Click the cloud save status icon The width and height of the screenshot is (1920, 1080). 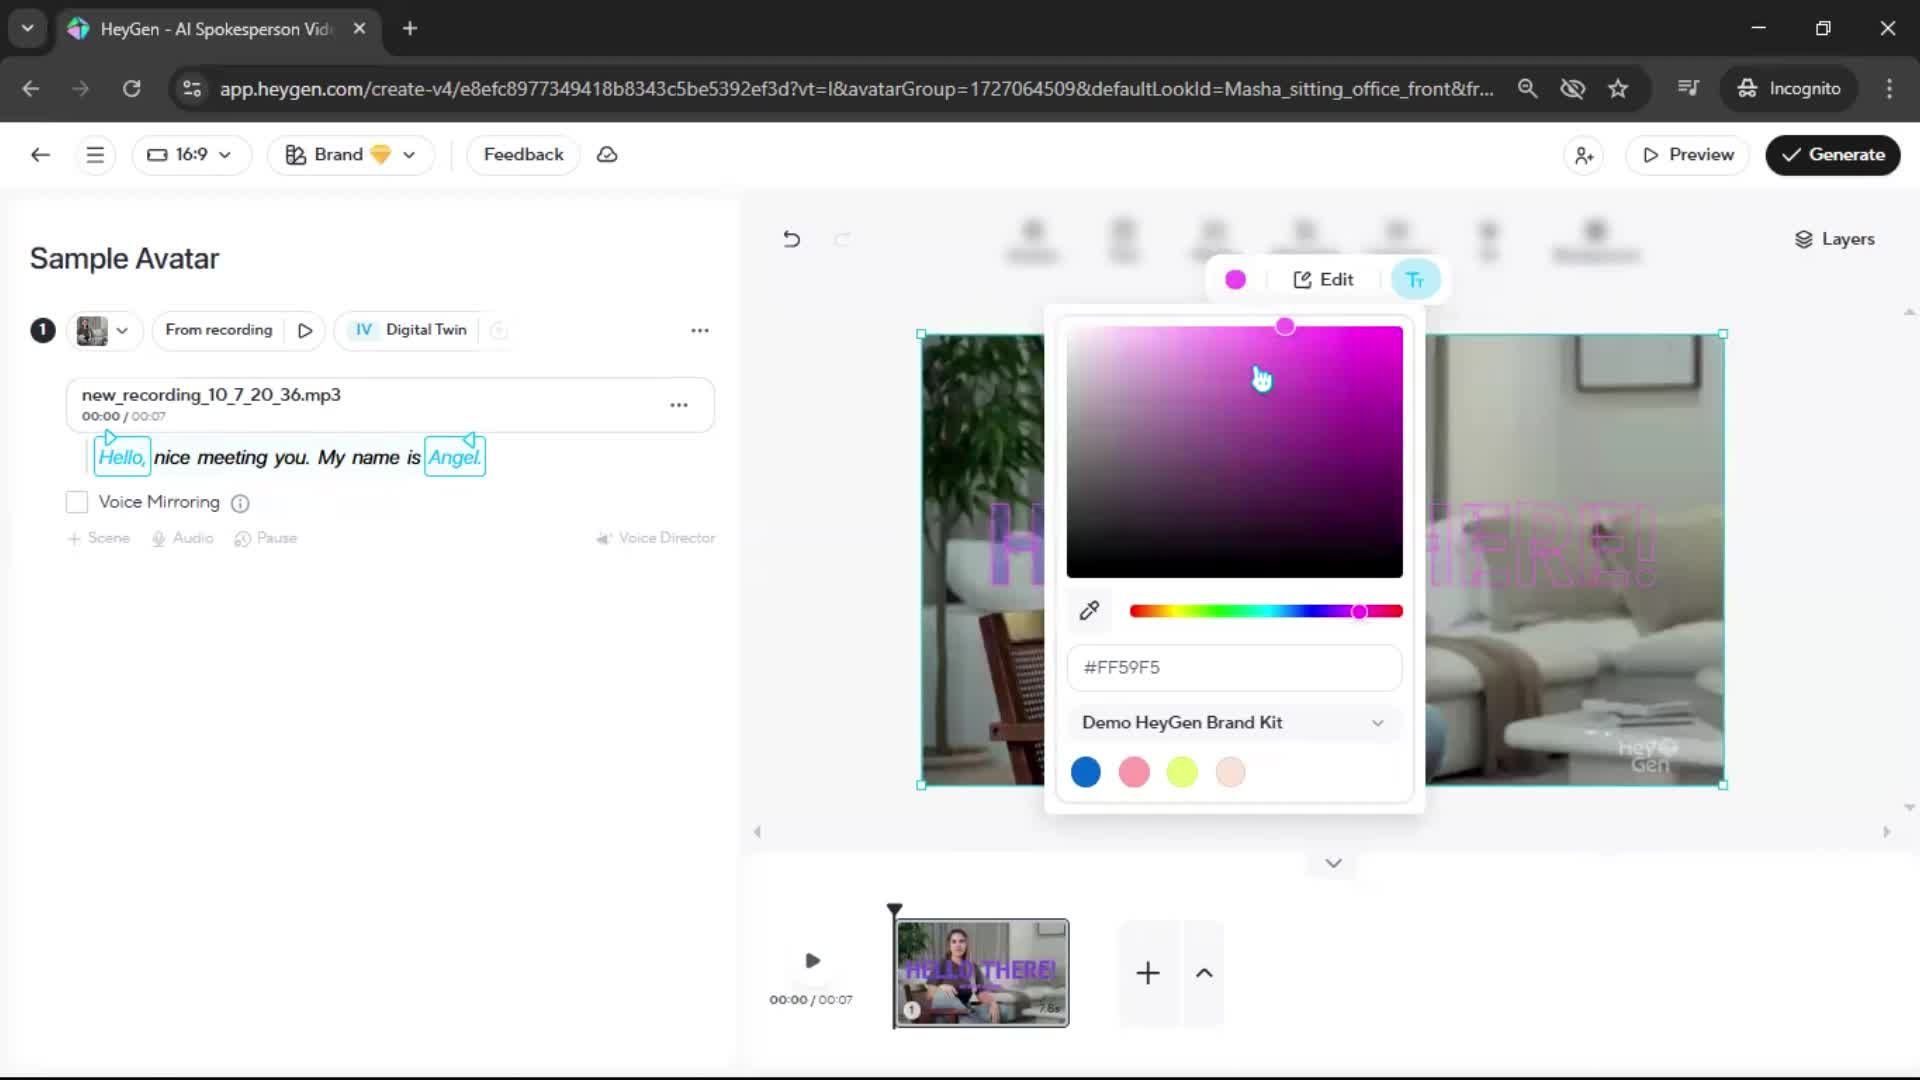[607, 155]
